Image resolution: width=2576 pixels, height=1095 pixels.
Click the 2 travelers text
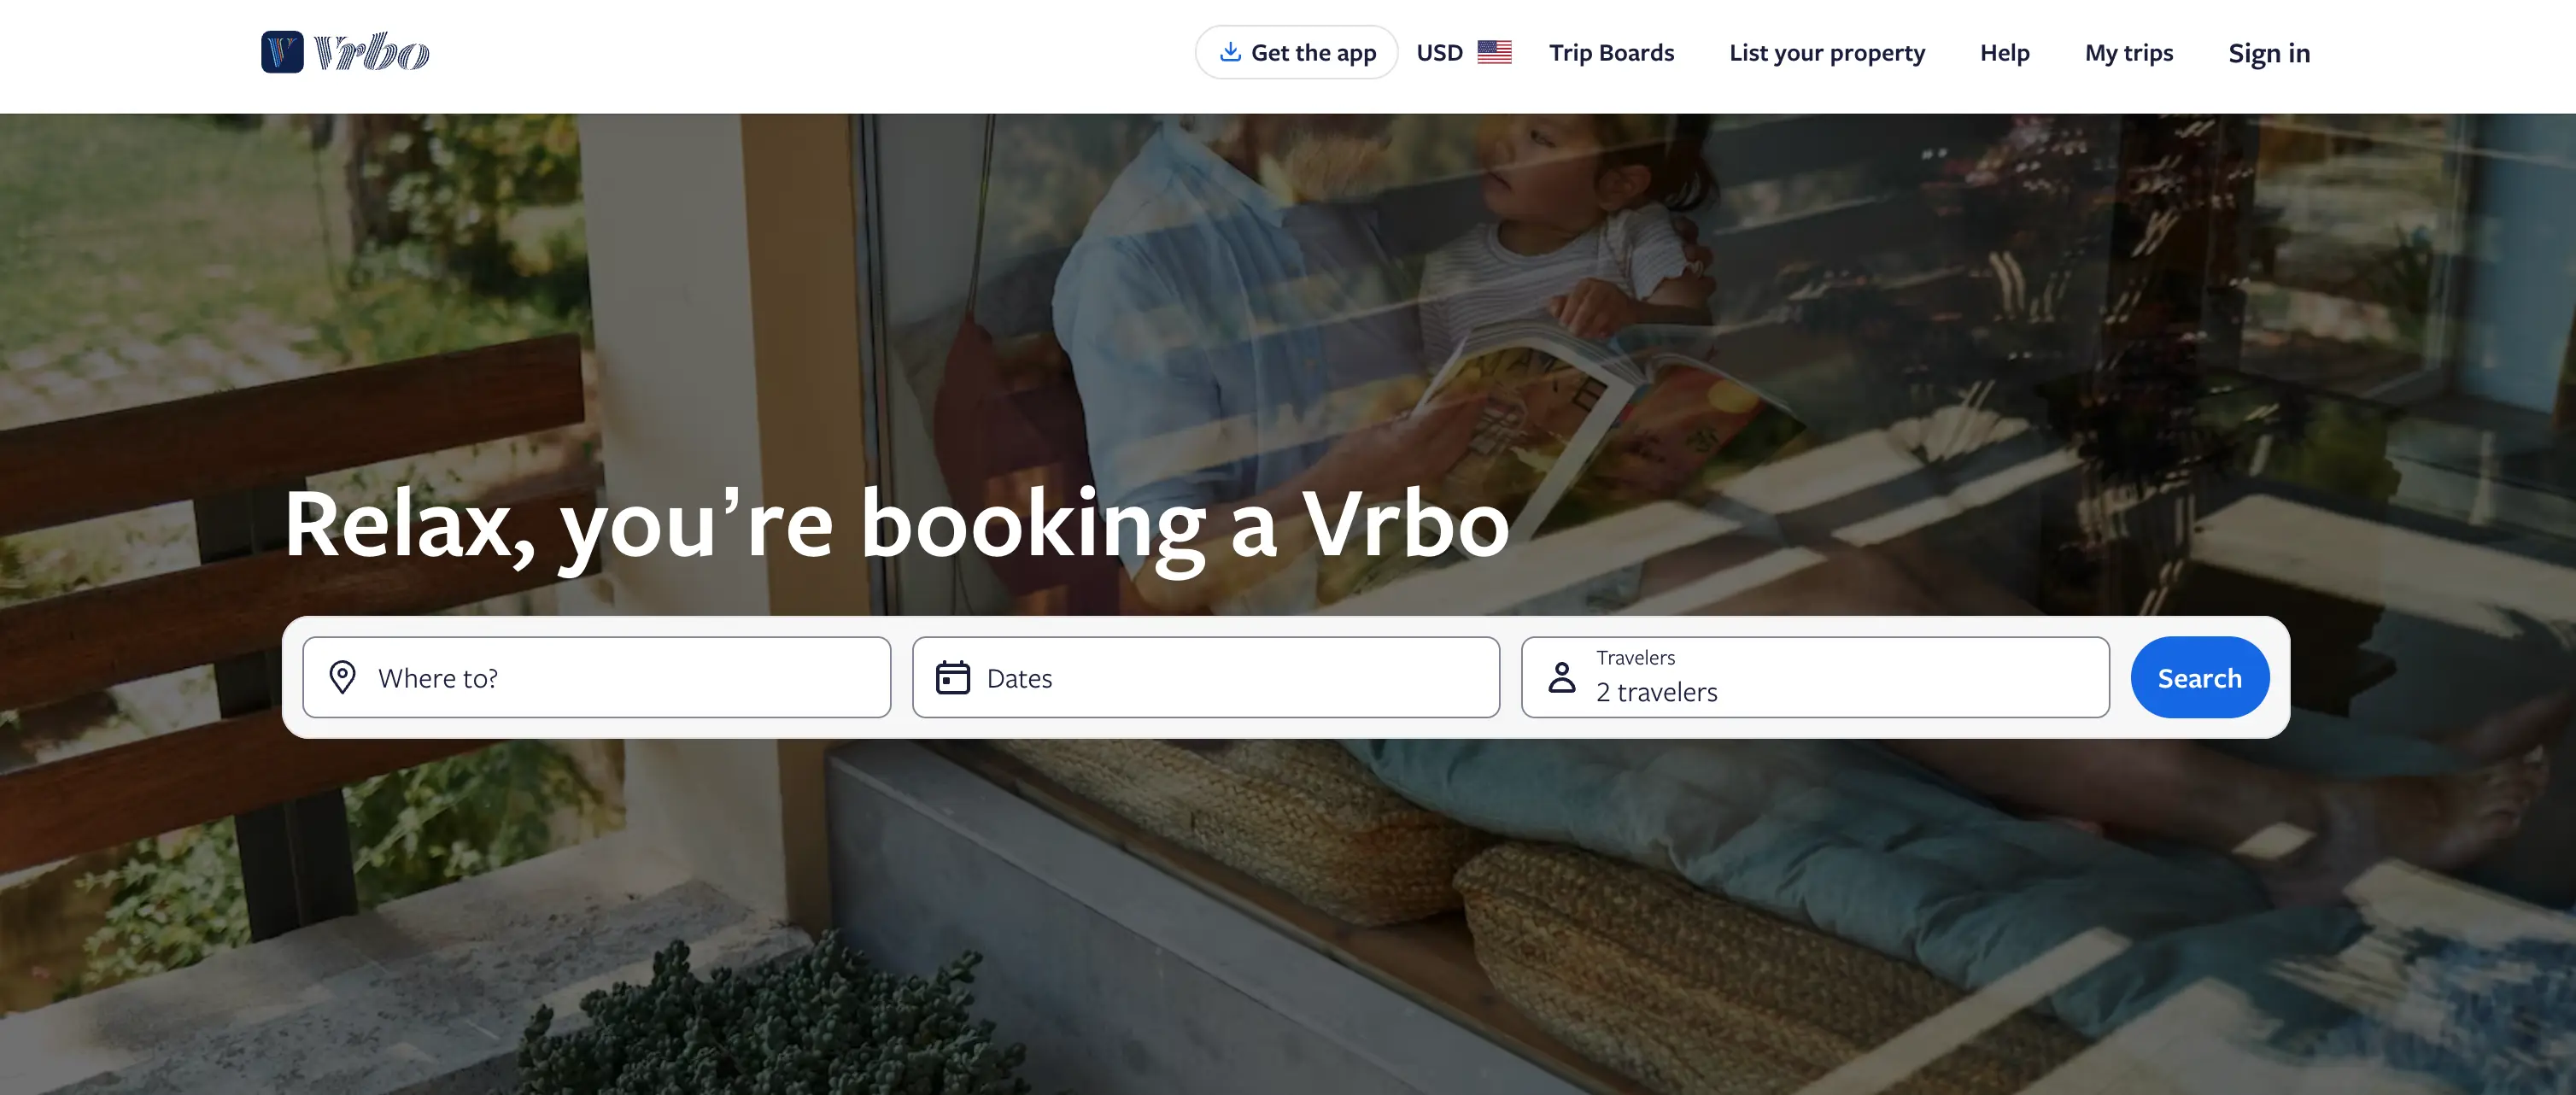click(x=1656, y=692)
